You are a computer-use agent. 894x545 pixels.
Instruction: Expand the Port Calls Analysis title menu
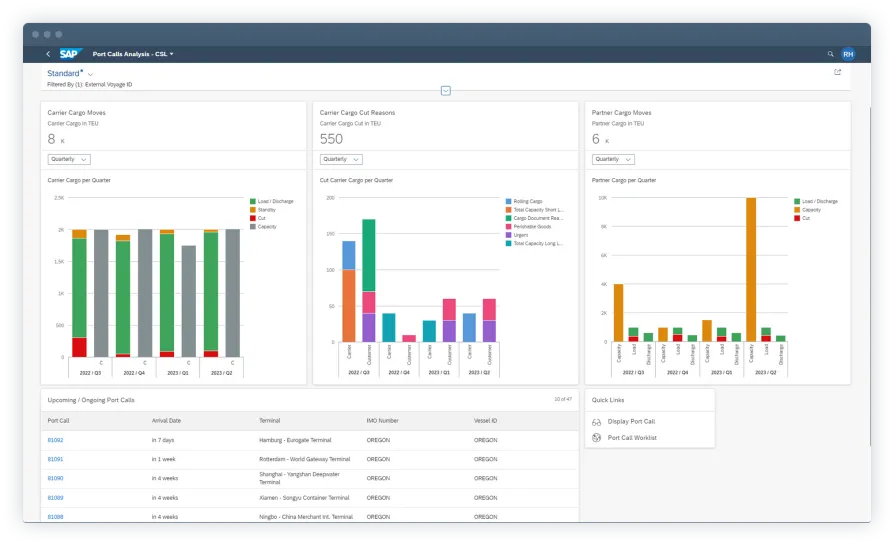click(172, 54)
